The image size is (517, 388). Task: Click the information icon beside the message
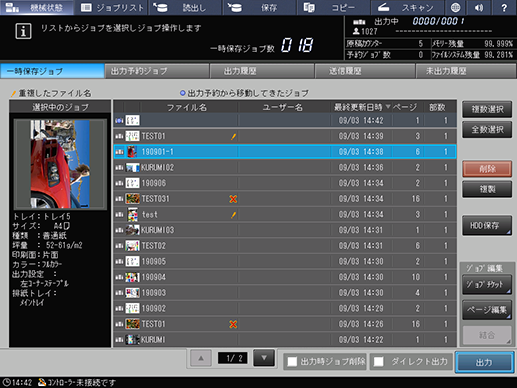coord(23,31)
